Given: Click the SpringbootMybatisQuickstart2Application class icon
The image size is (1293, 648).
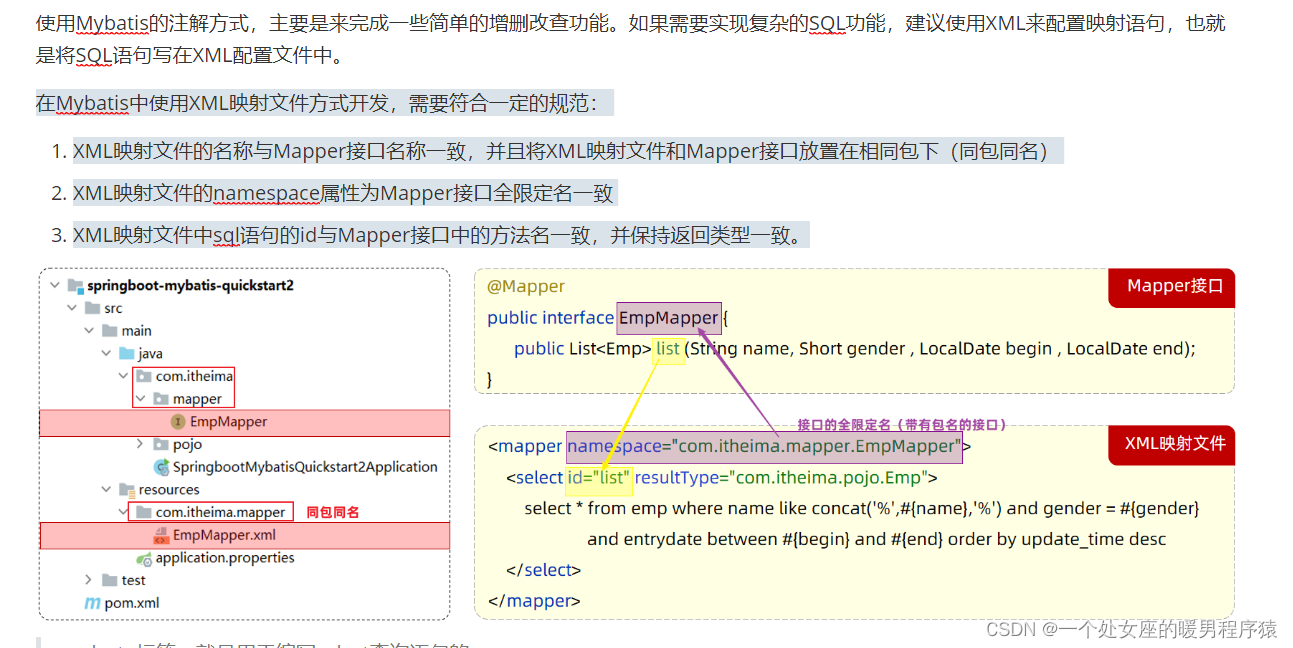Looking at the screenshot, I should click(161, 467).
